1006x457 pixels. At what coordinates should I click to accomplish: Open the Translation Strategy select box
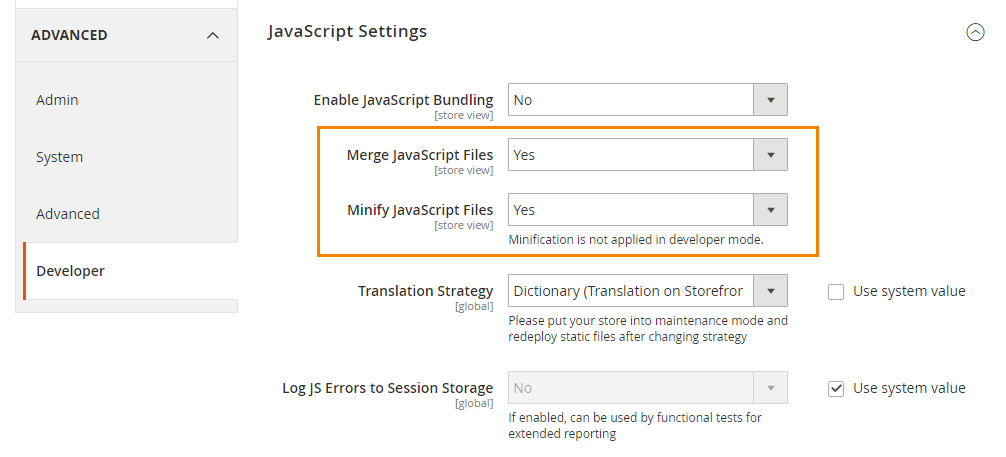(x=631, y=291)
